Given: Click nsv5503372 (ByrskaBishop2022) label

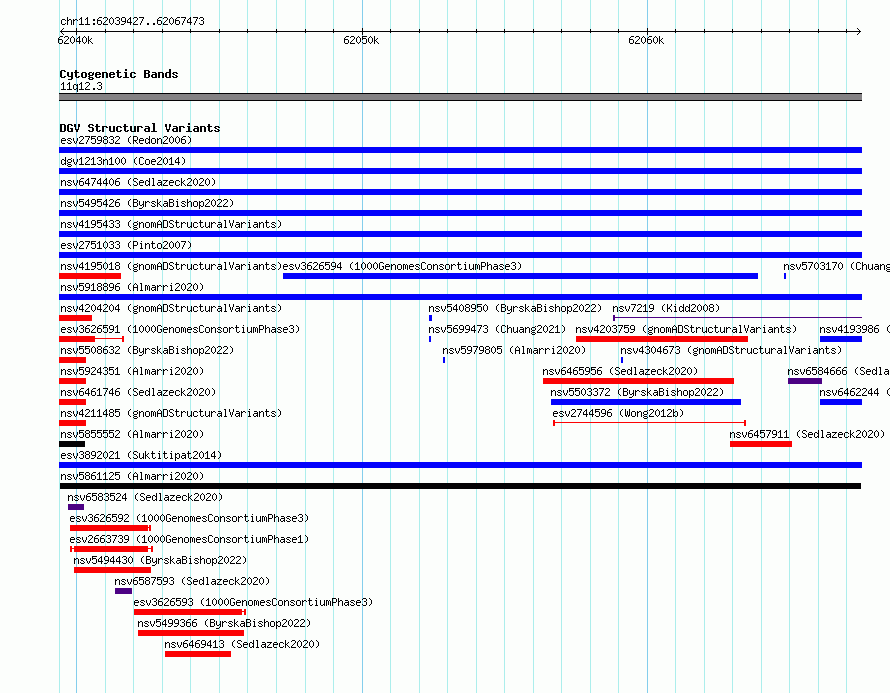Looking at the screenshot, I should point(637,392).
